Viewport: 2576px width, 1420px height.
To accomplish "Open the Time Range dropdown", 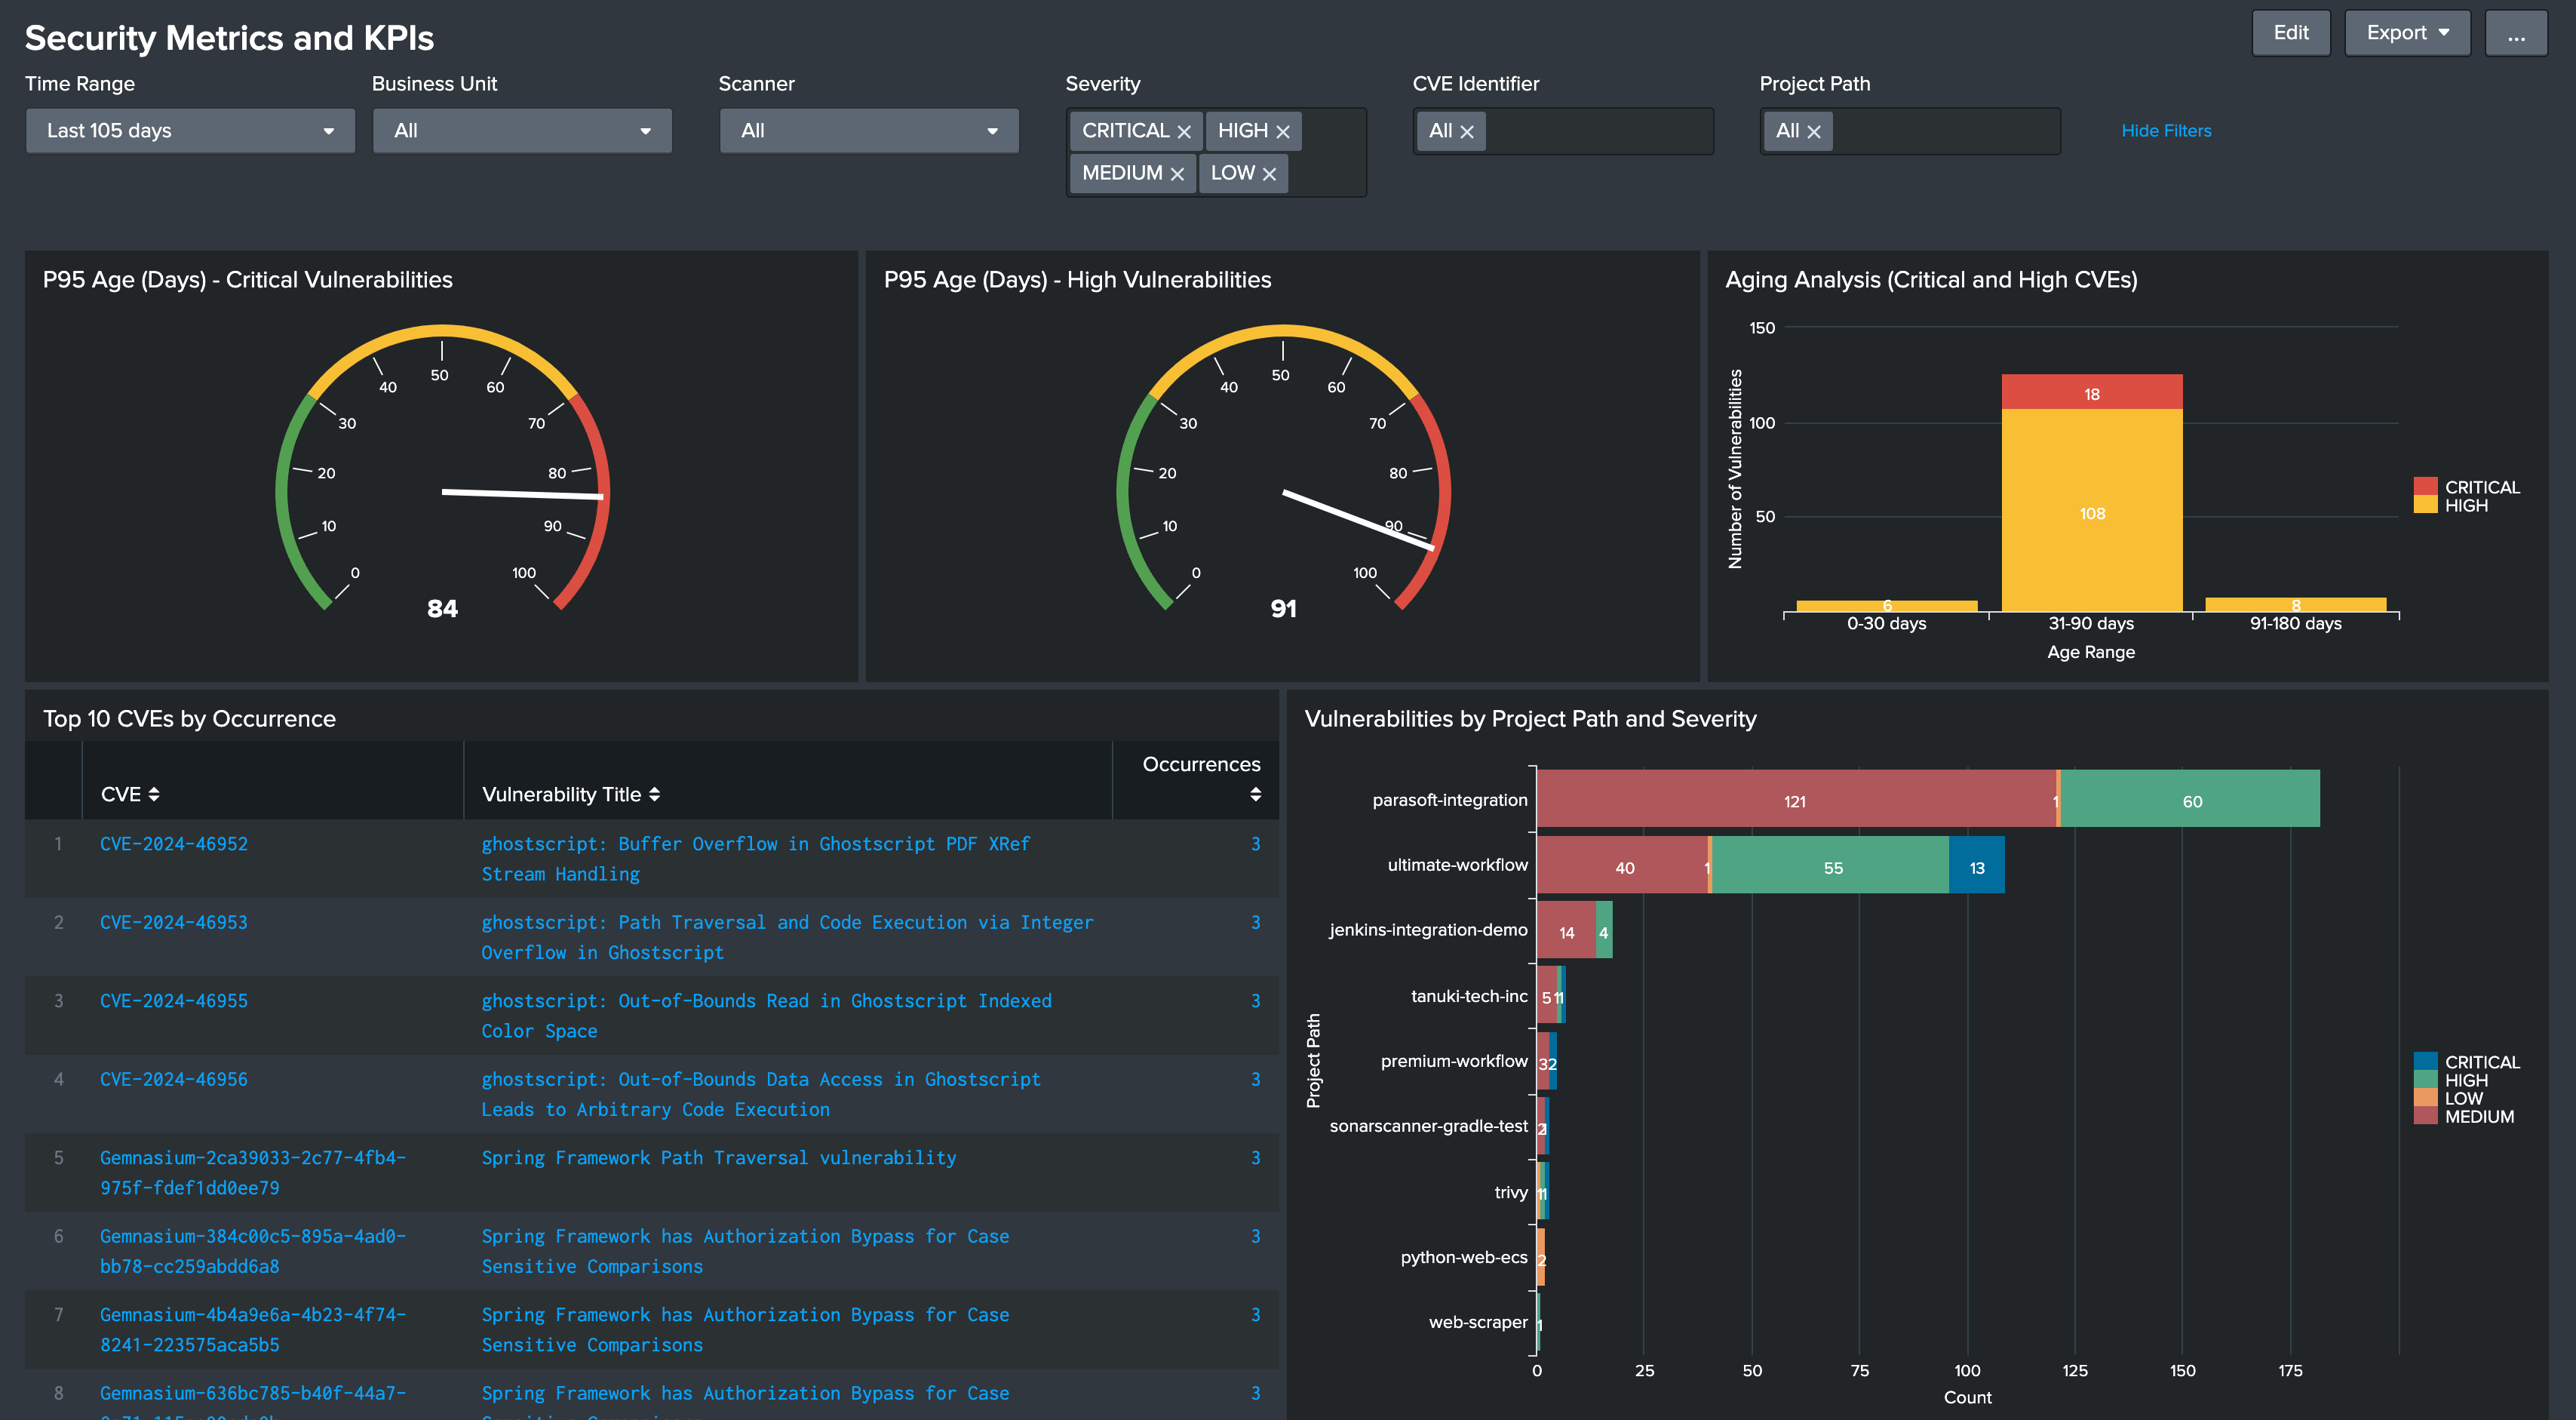I will (x=190, y=130).
